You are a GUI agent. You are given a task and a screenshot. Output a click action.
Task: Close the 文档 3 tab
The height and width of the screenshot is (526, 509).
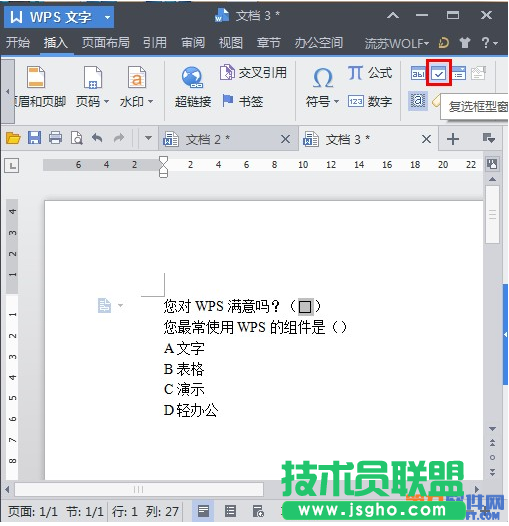pyautogui.click(x=426, y=139)
